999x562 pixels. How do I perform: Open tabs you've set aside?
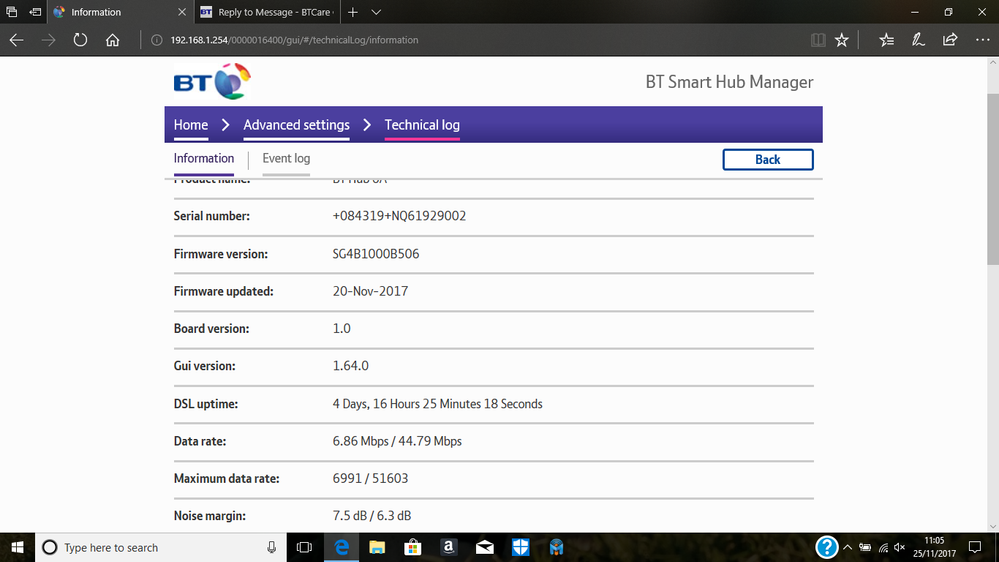pos(11,12)
